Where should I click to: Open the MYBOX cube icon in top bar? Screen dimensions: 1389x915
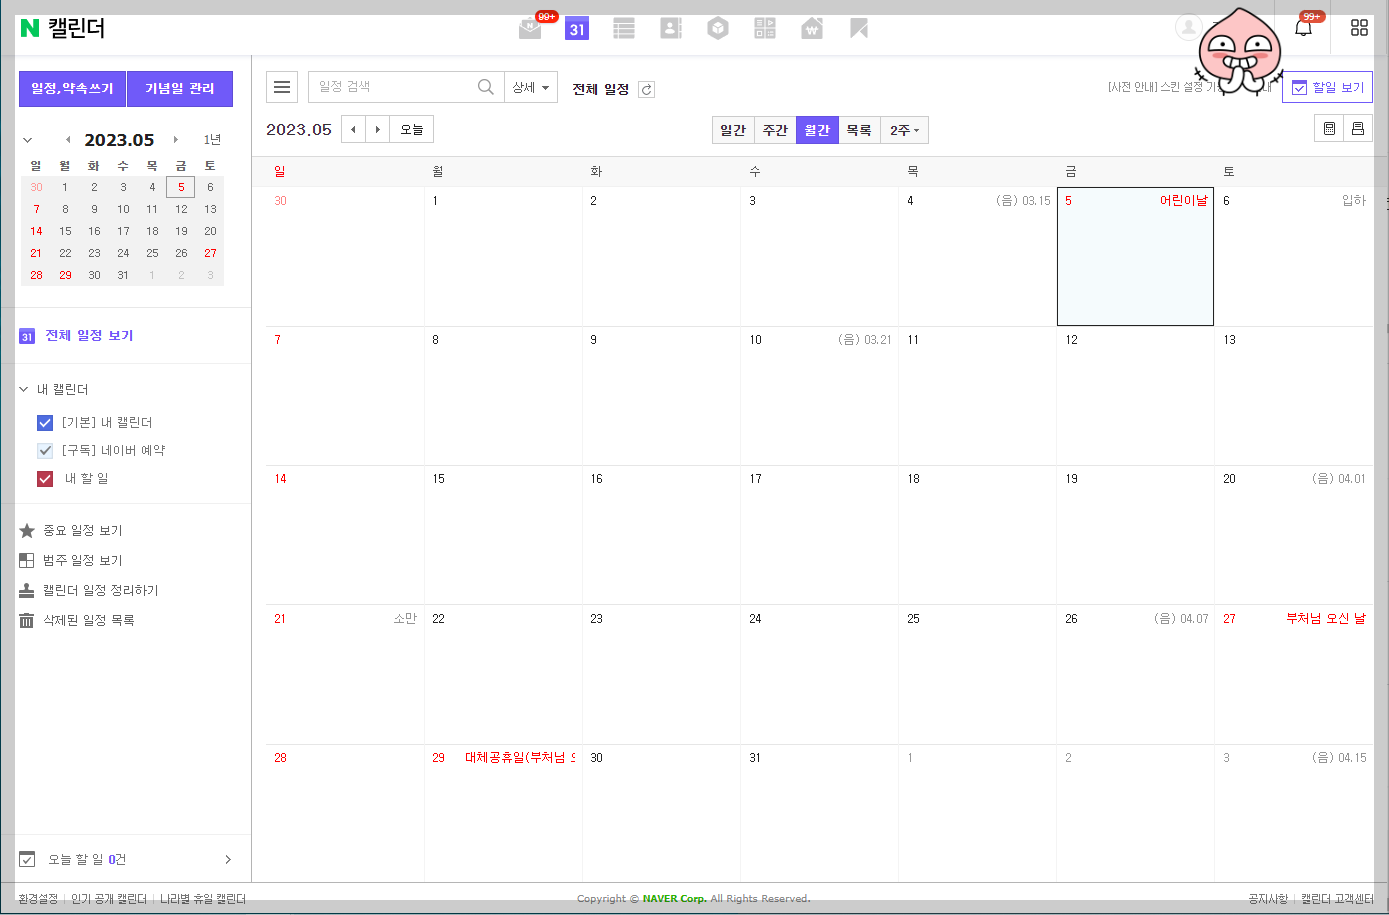718,28
